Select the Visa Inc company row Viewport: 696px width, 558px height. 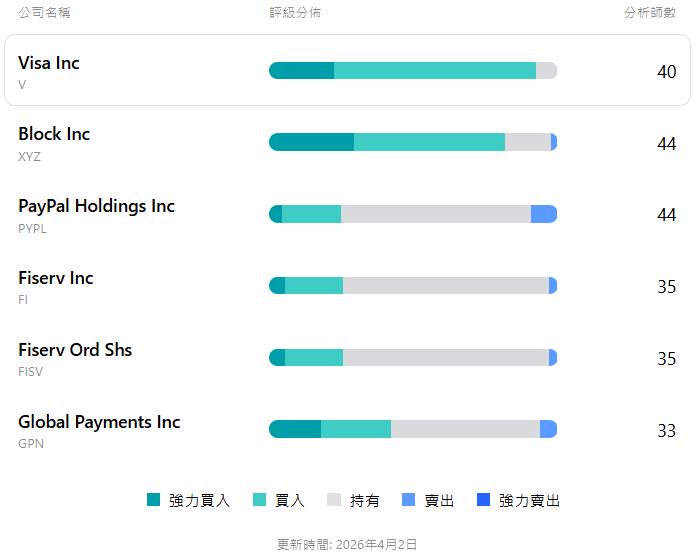click(x=347, y=70)
